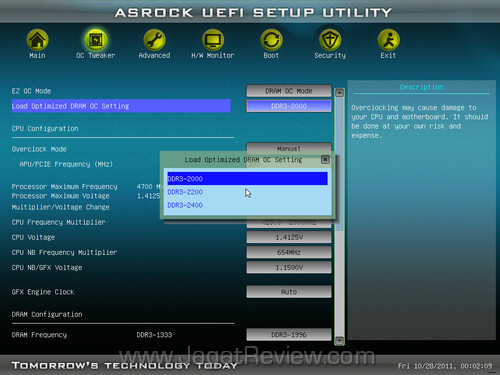Click the DRAM Configuration section heading
Screen dimensions: 500x375
click(47, 314)
